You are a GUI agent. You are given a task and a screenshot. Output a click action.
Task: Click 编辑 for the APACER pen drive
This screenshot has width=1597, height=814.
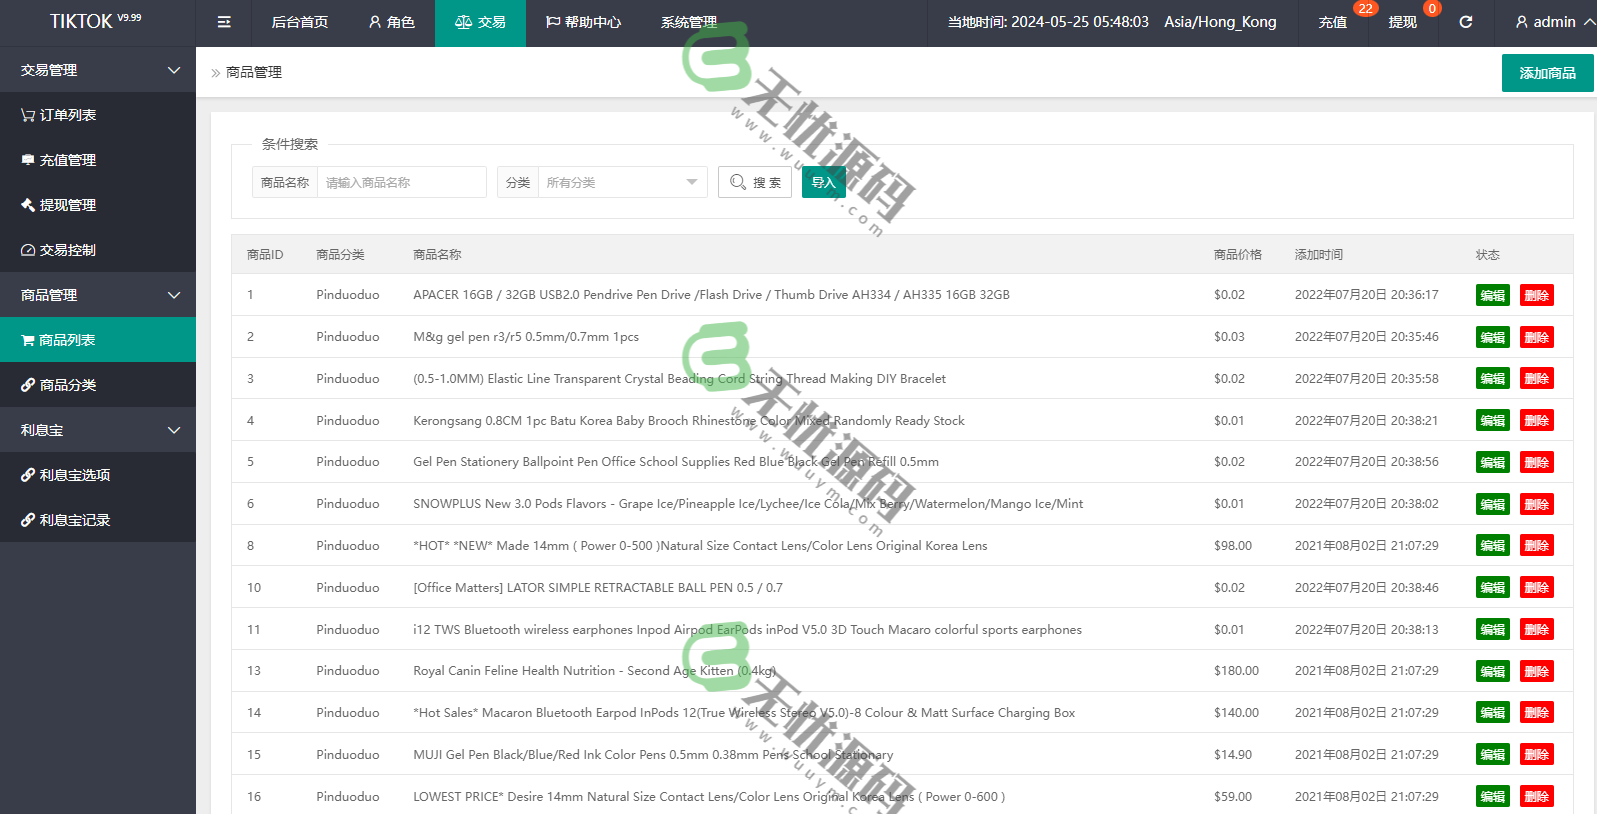[1492, 295]
